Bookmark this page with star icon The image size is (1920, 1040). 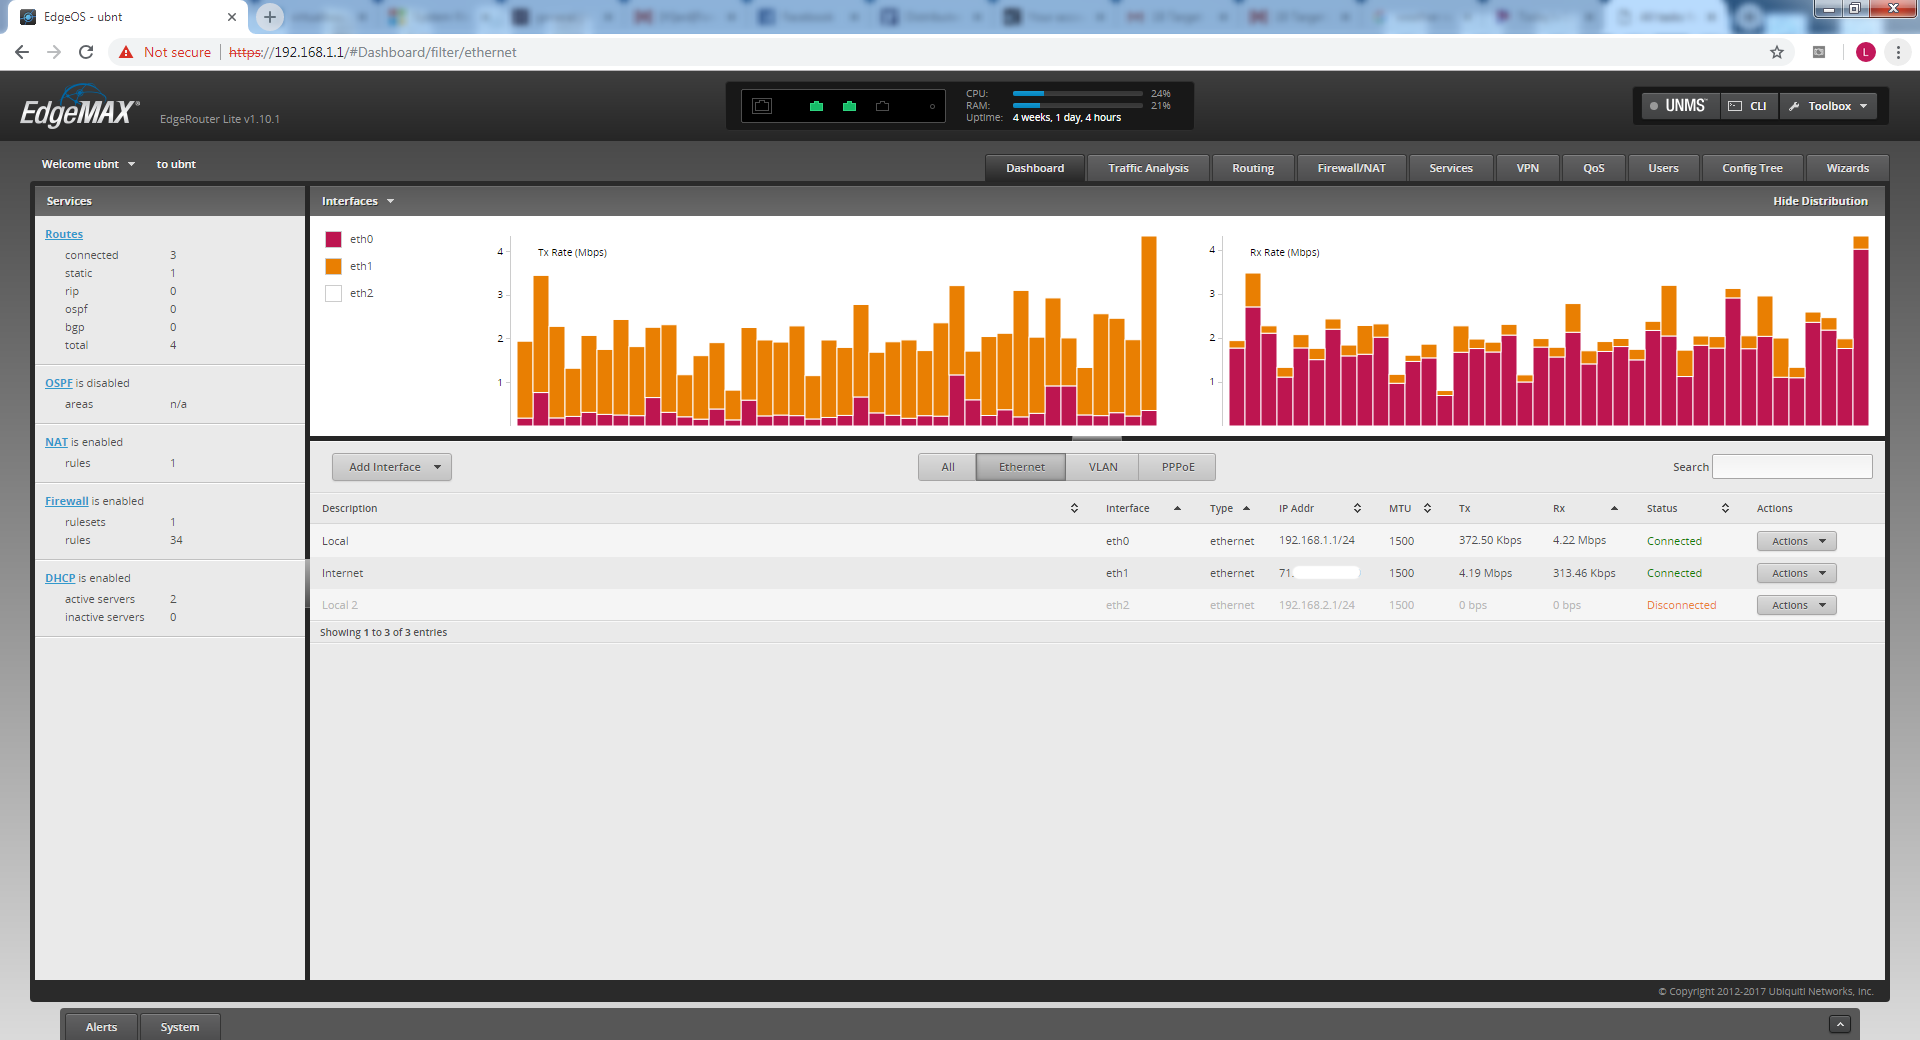click(x=1777, y=52)
